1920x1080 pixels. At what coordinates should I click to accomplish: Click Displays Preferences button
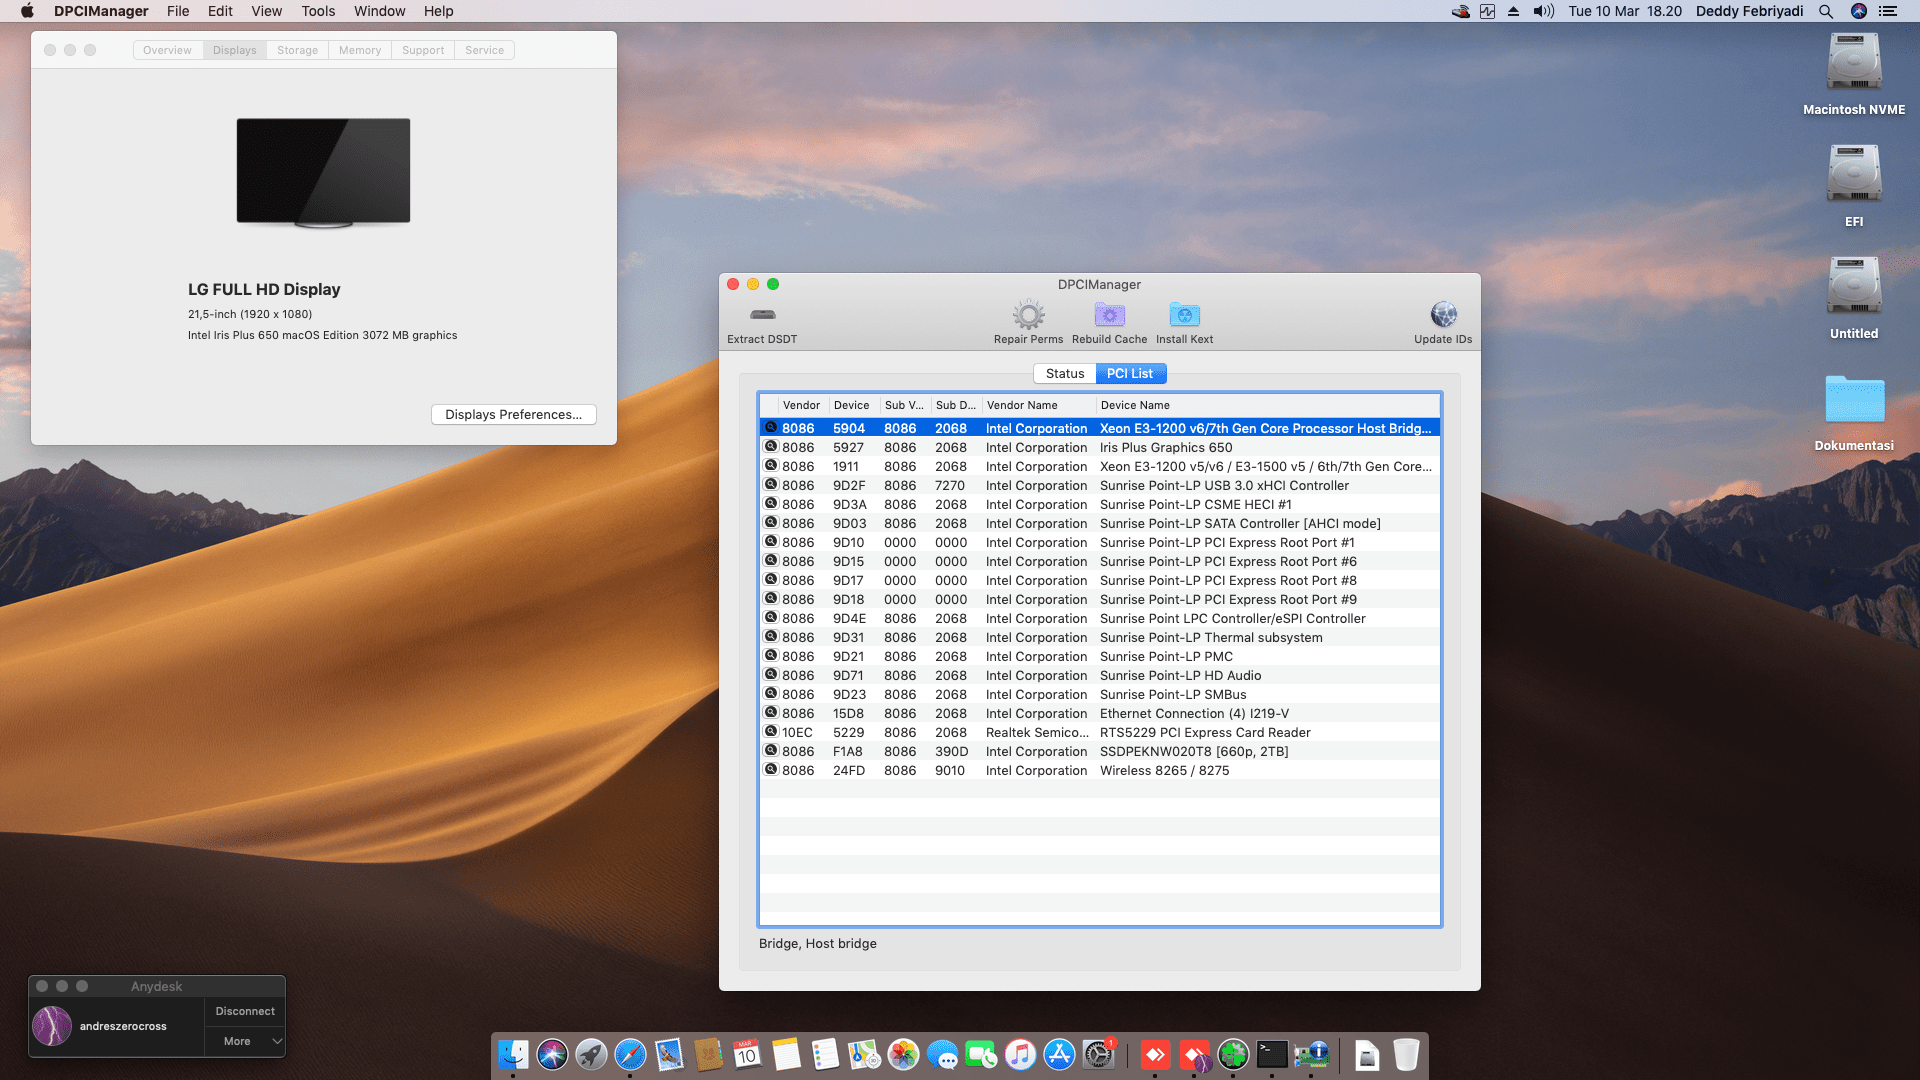pyautogui.click(x=513, y=414)
